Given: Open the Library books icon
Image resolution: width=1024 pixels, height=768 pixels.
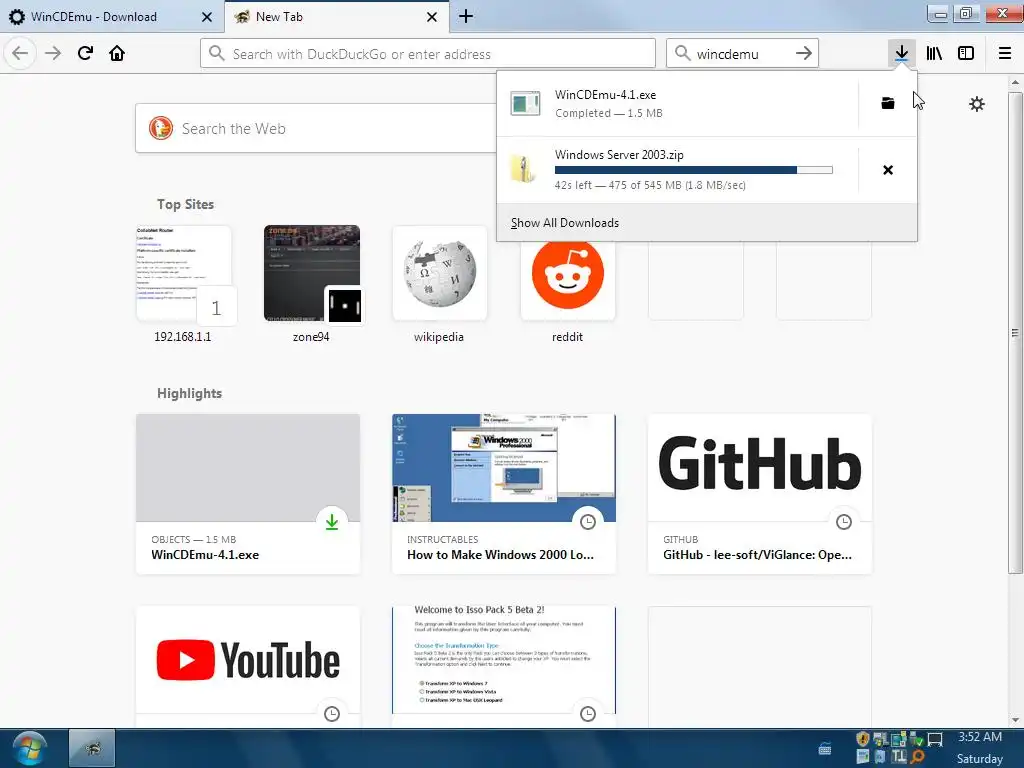Looking at the screenshot, I should point(934,53).
